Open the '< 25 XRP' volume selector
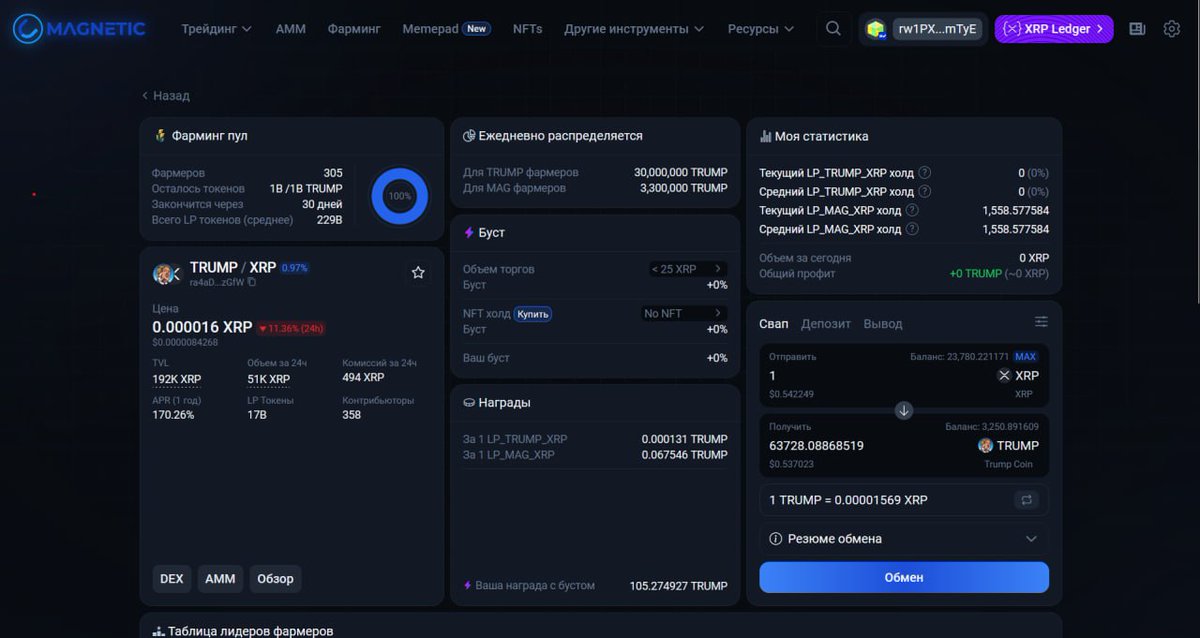Viewport: 1200px width, 638px height. point(687,269)
